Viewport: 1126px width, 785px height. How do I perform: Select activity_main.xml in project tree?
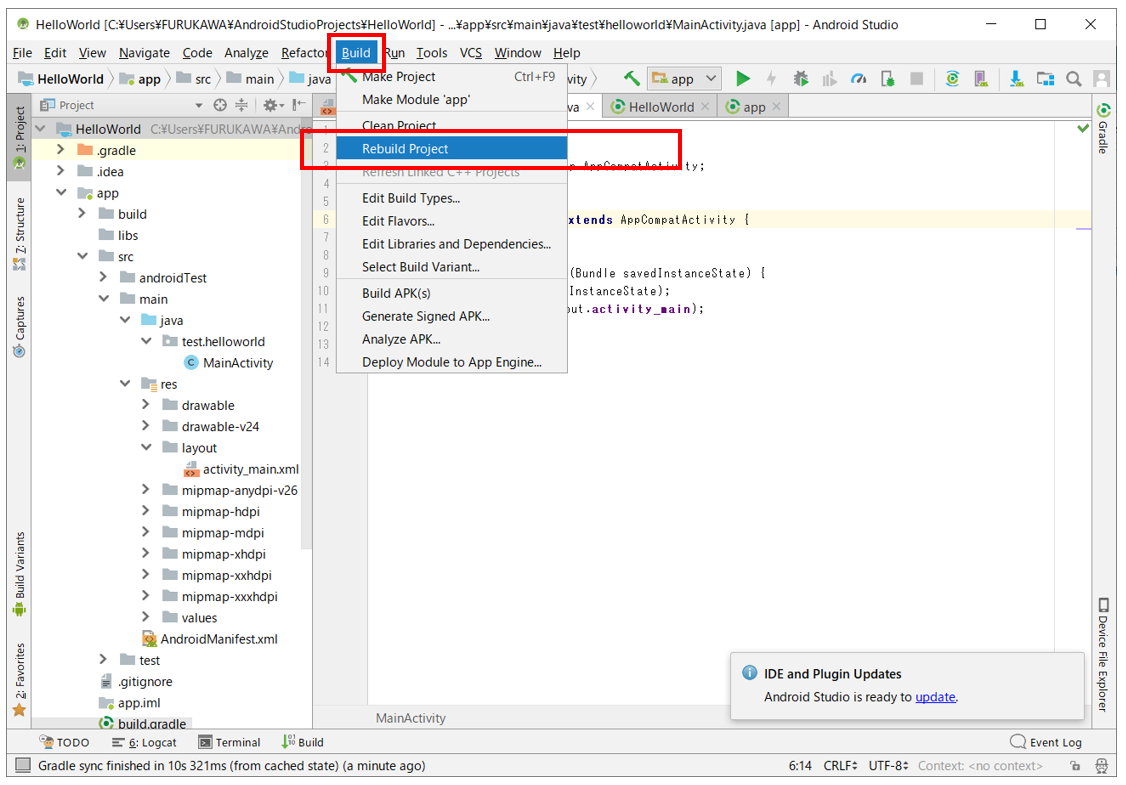point(241,469)
